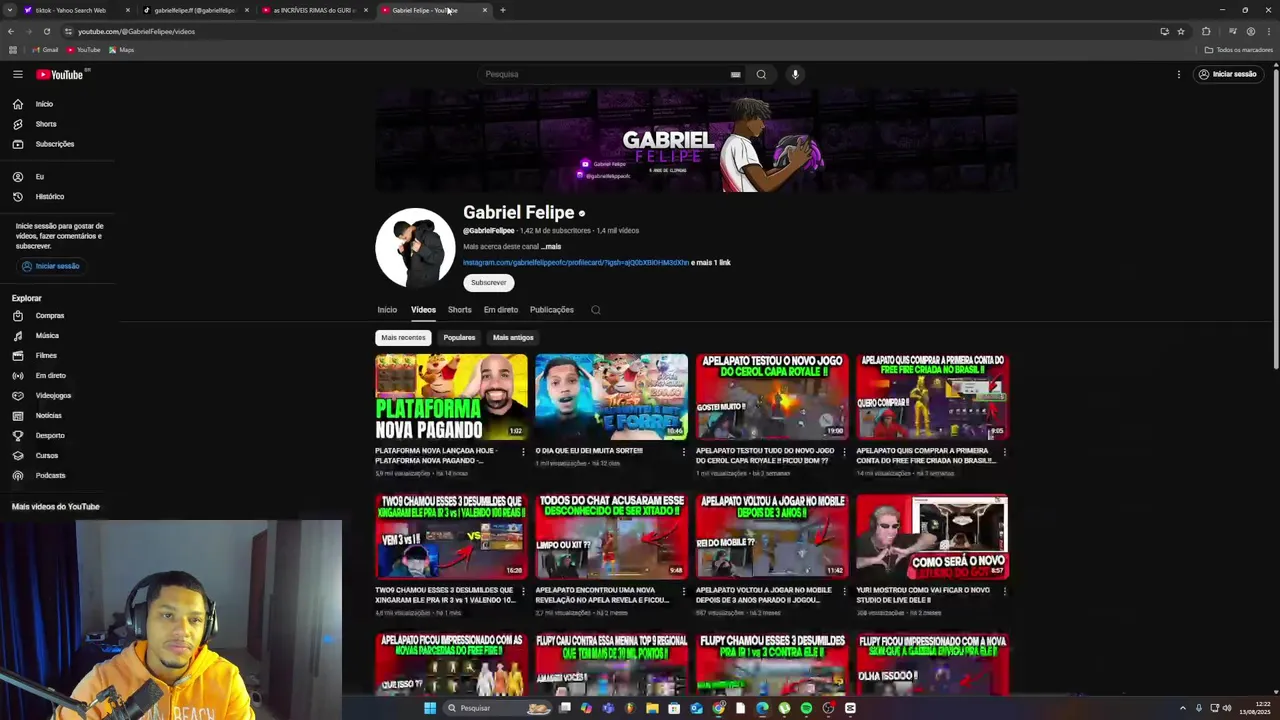Click the Subscrever button
The width and height of the screenshot is (1280, 720).
click(x=489, y=283)
